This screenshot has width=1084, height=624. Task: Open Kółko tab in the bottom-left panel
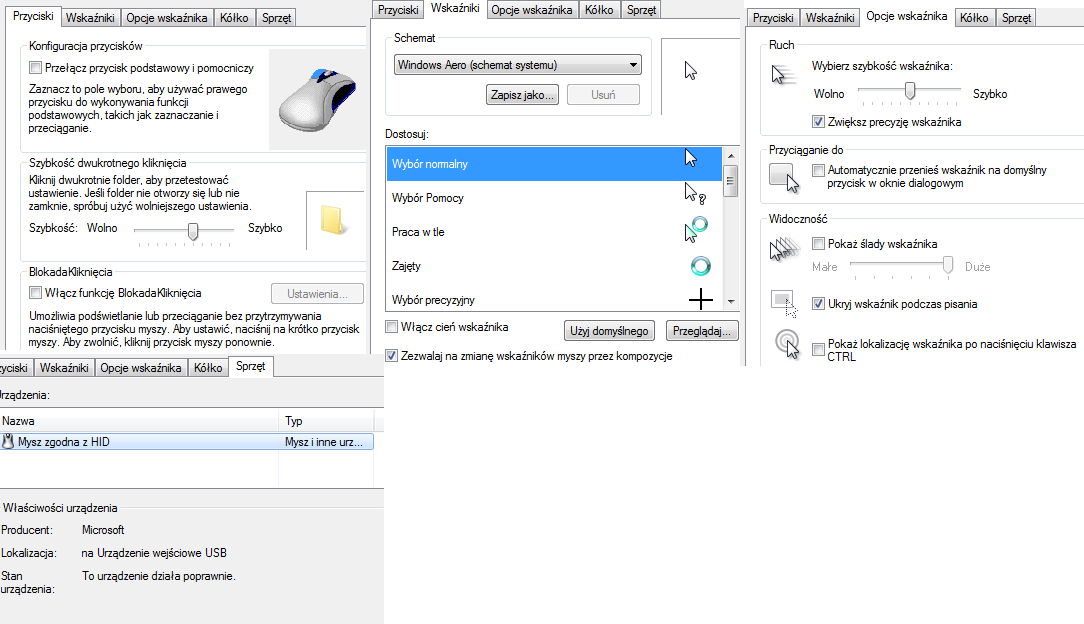click(x=207, y=368)
